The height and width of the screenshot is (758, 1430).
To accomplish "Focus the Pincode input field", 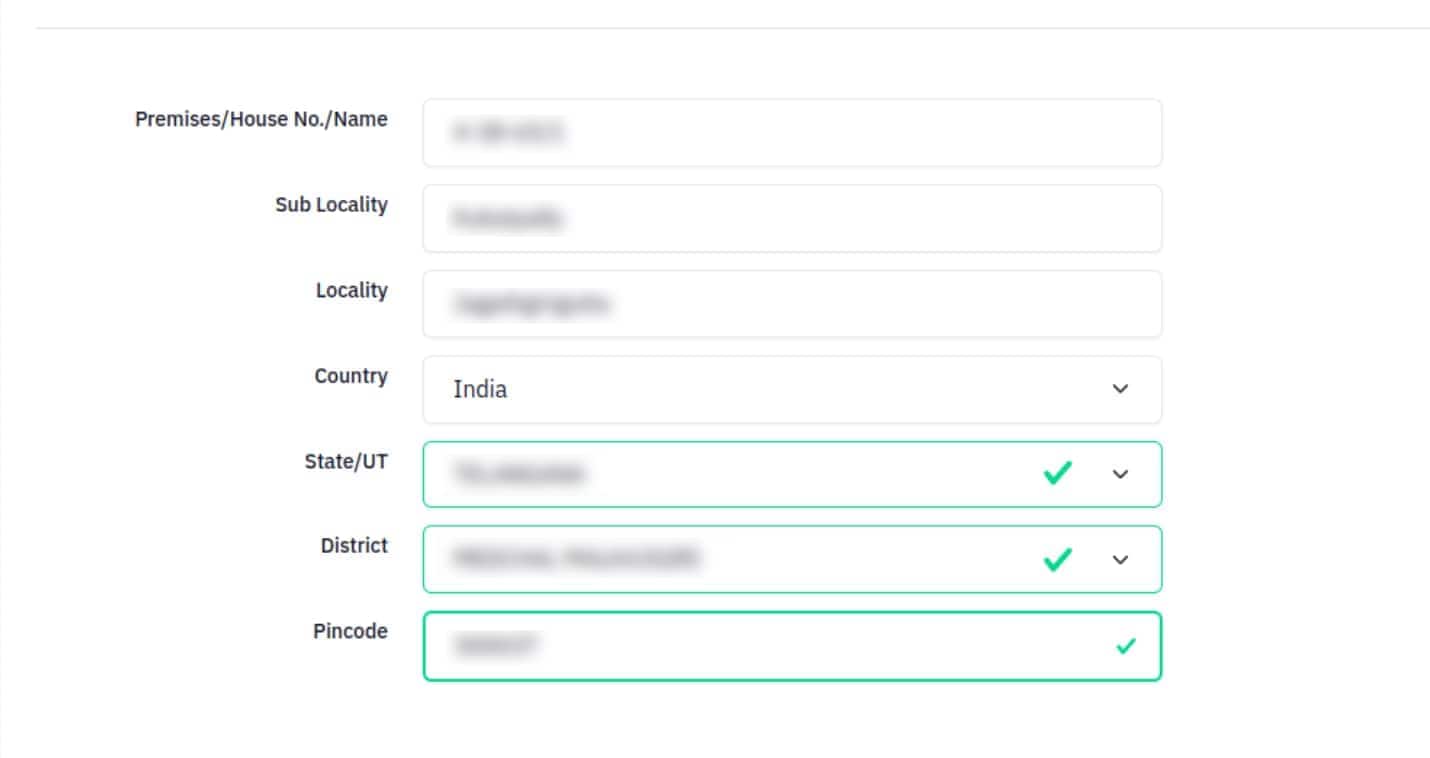I will coord(792,646).
